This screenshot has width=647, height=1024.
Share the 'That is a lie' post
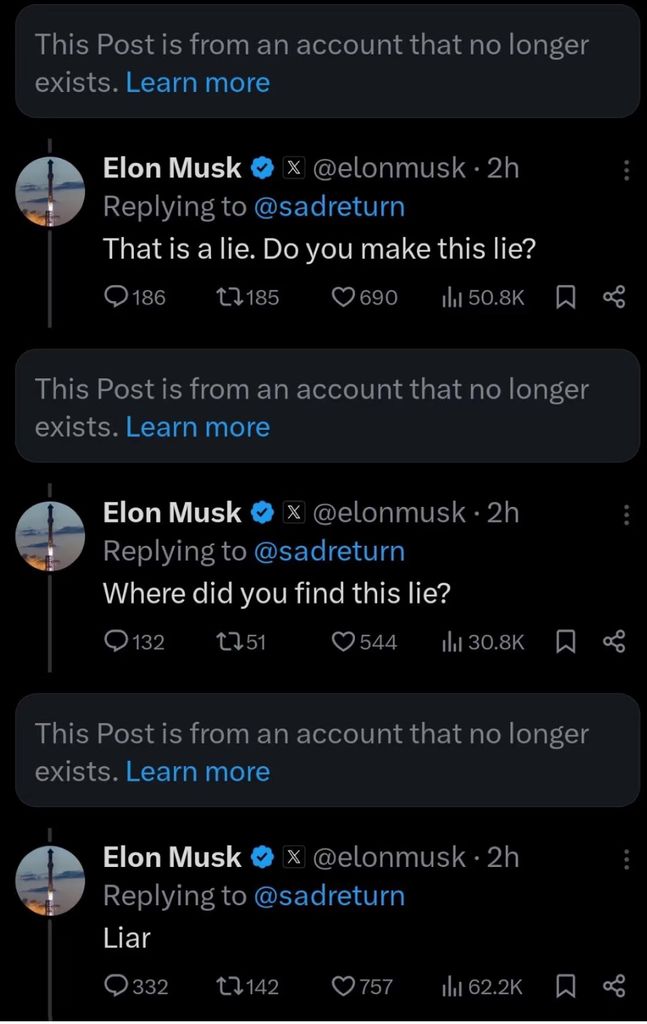coord(614,297)
